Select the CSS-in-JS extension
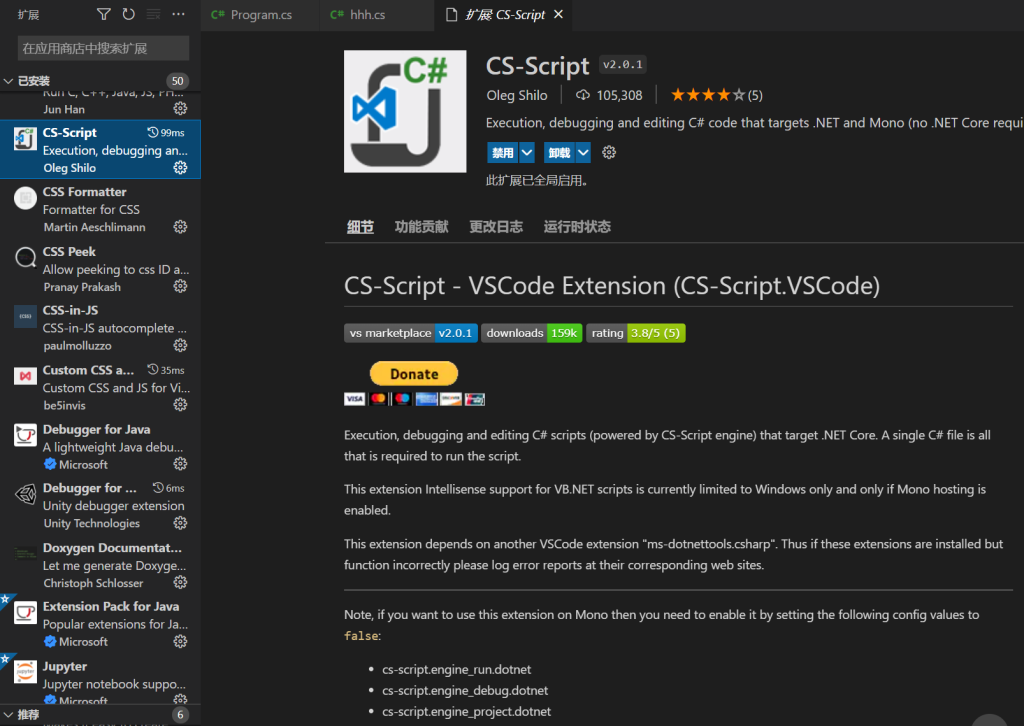This screenshot has width=1024, height=726. point(101,327)
